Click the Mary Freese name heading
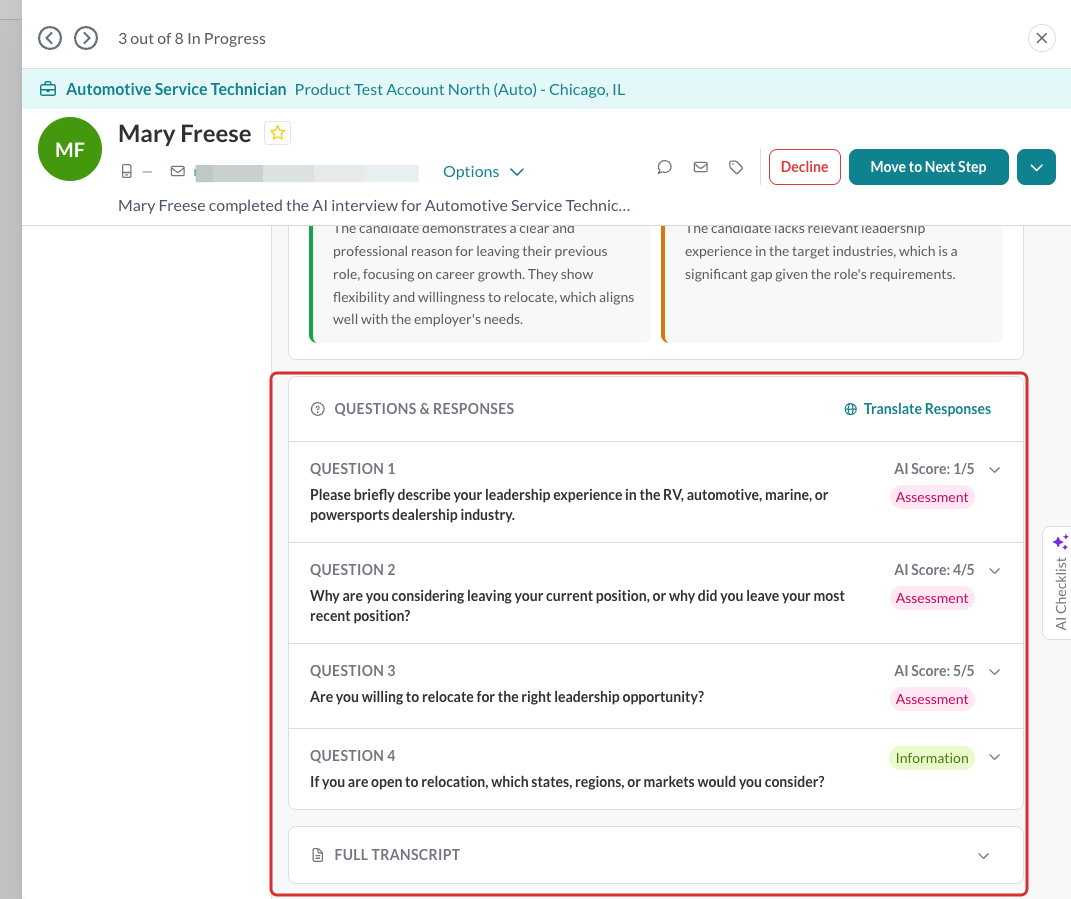This screenshot has width=1071, height=899. pos(184,133)
